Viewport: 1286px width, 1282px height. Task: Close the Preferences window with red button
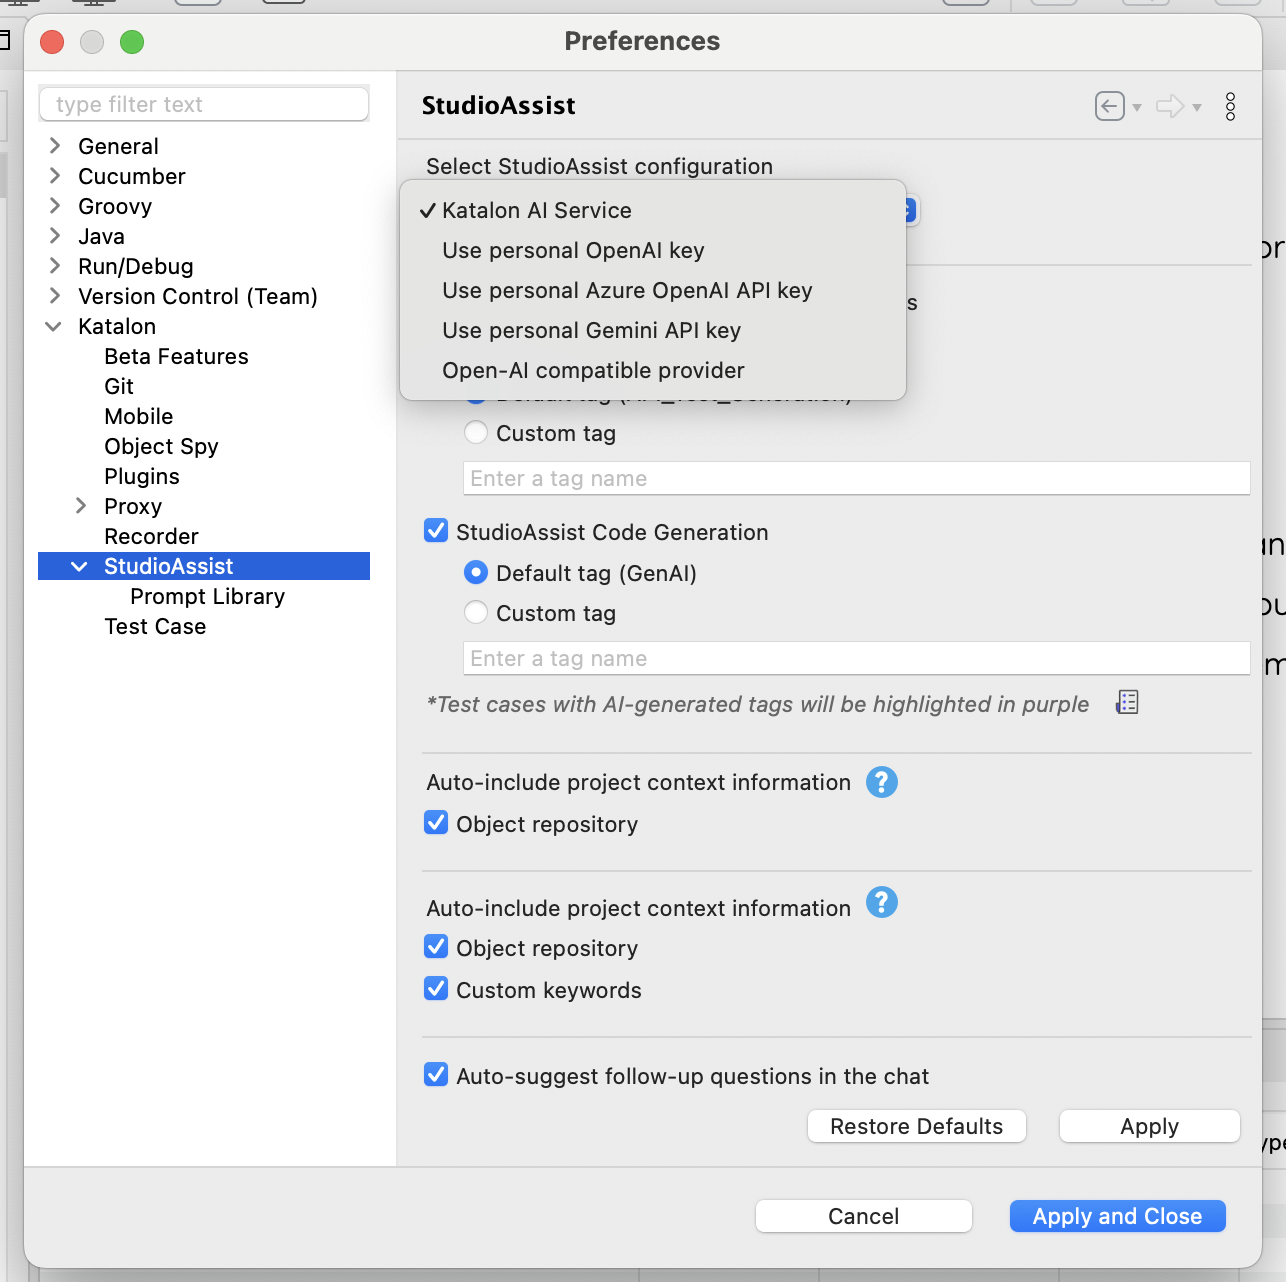[52, 42]
